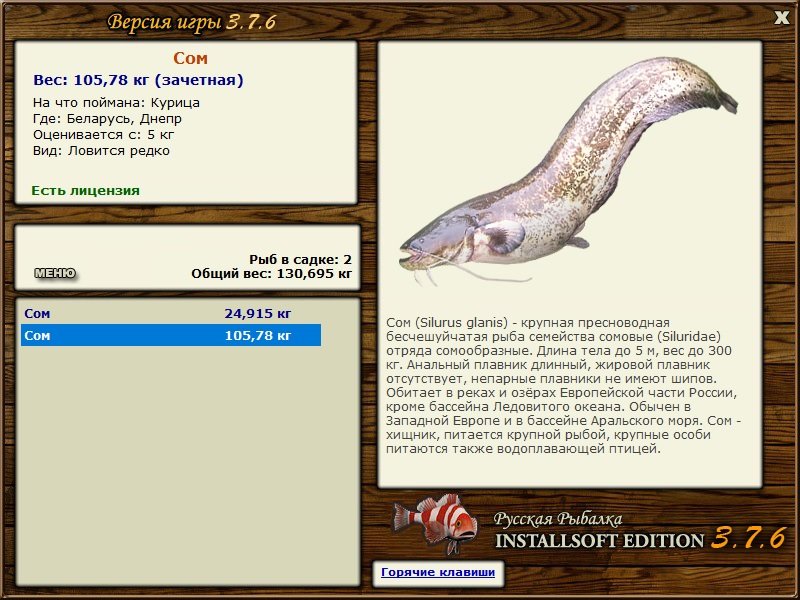Click the line Где: Беларусь, Днепр
The image size is (800, 600).
[107, 118]
